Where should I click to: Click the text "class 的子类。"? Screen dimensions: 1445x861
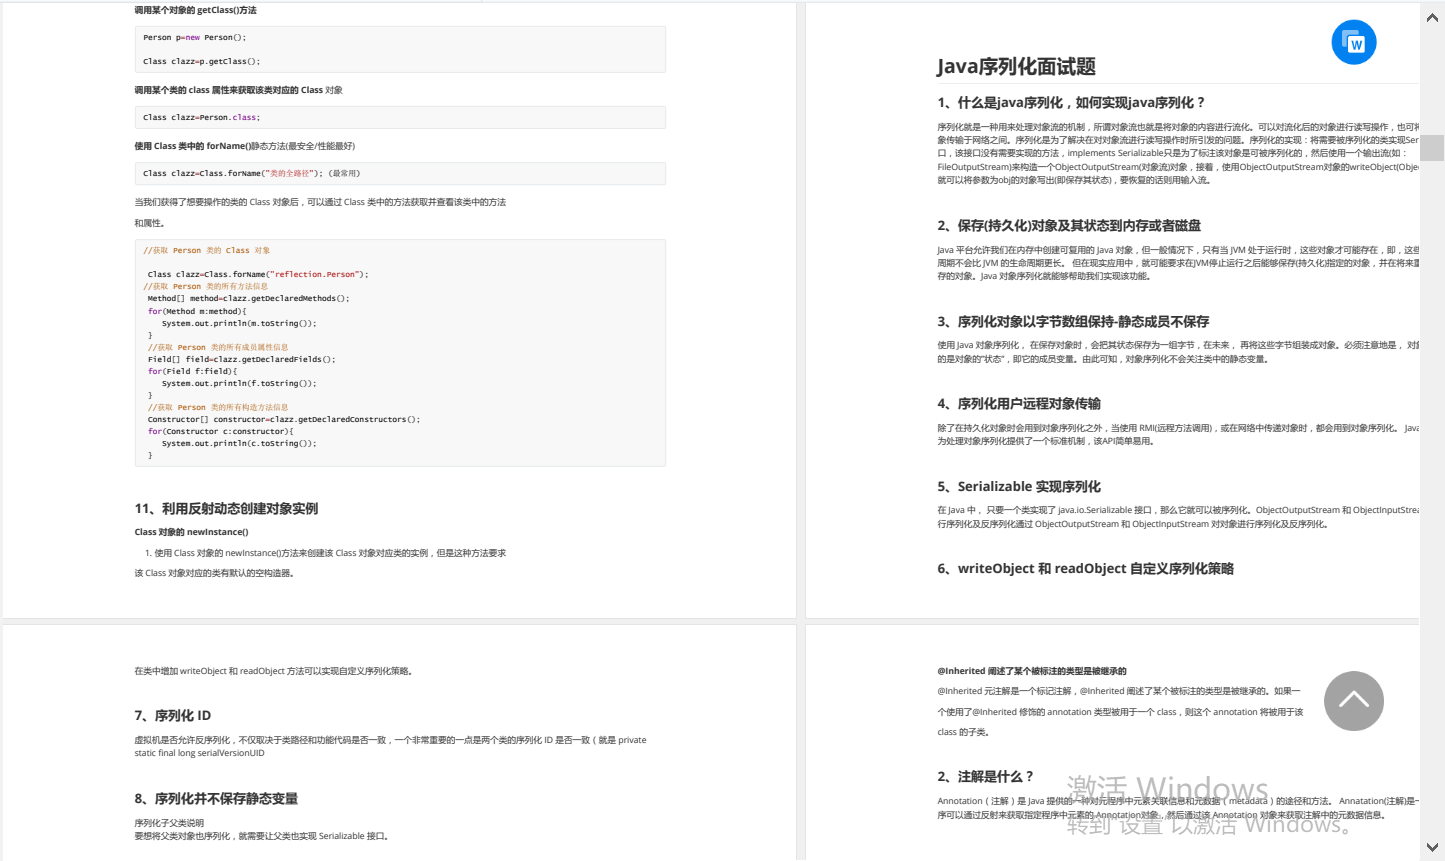964,732
